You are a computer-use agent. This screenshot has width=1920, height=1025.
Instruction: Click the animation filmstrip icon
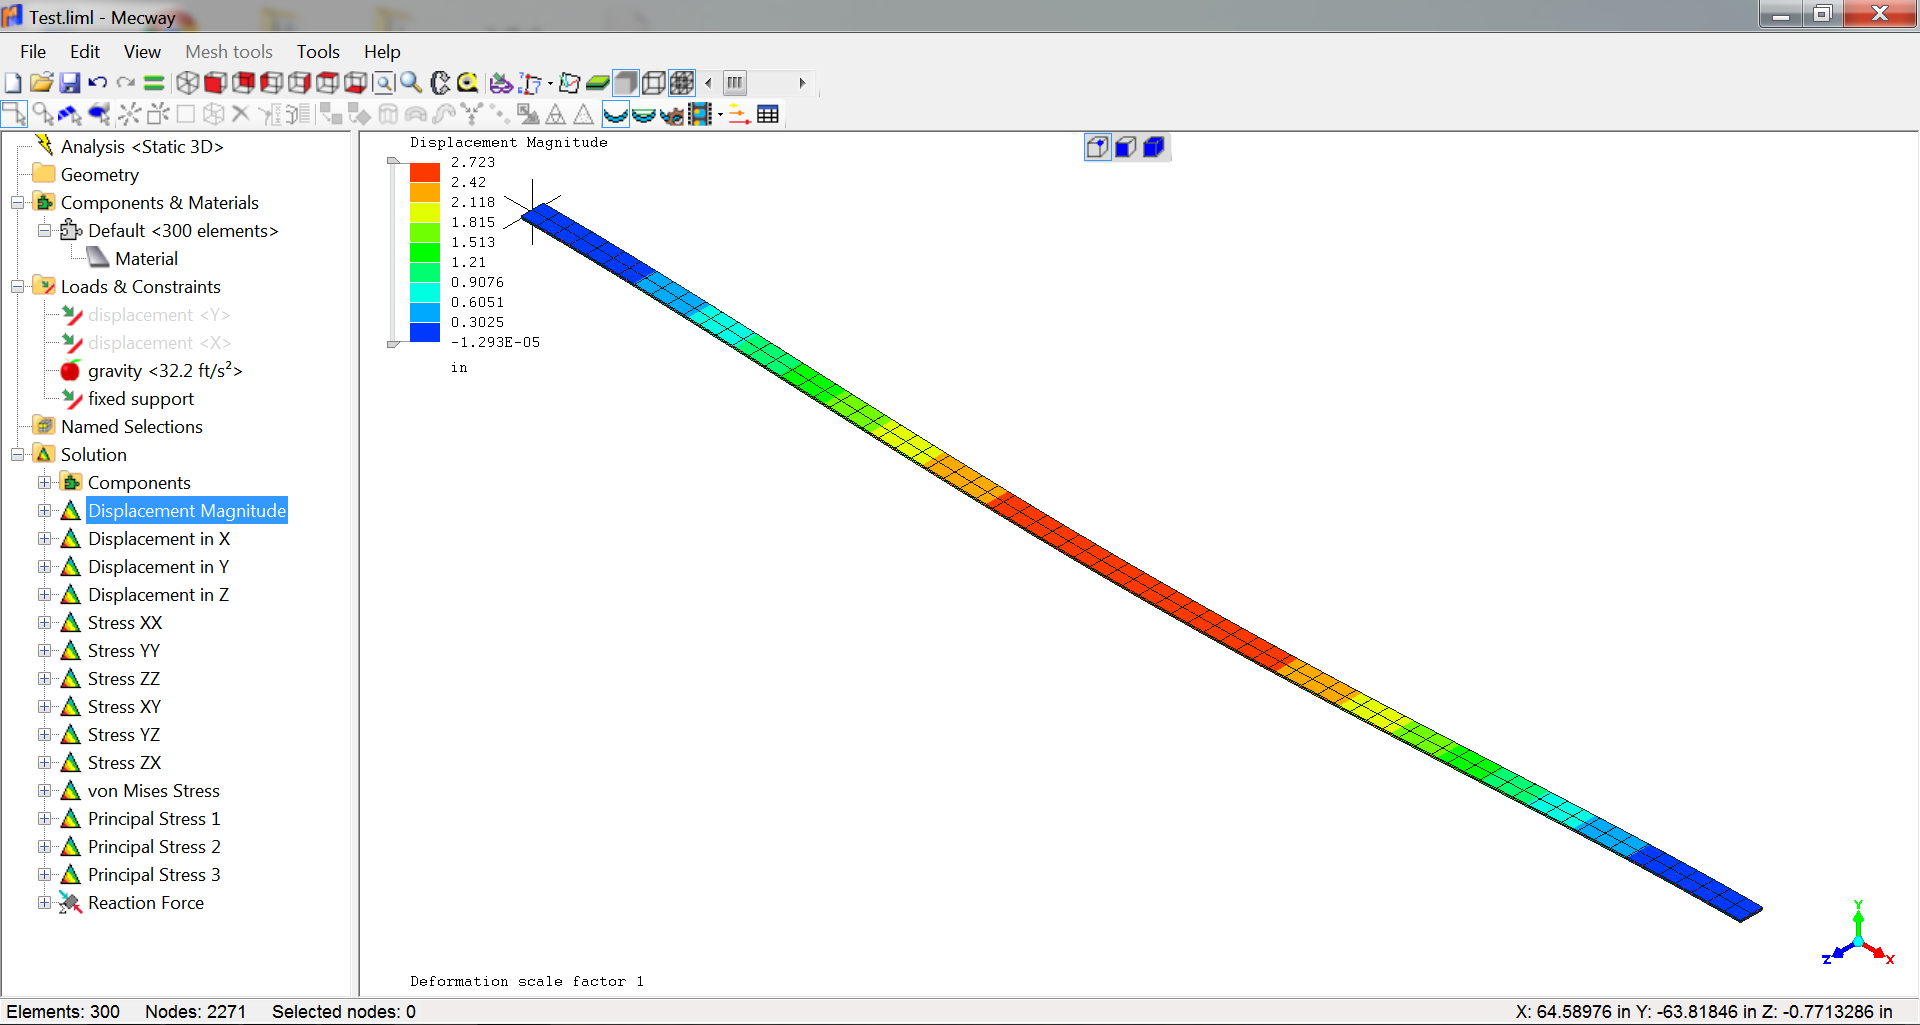pos(700,114)
